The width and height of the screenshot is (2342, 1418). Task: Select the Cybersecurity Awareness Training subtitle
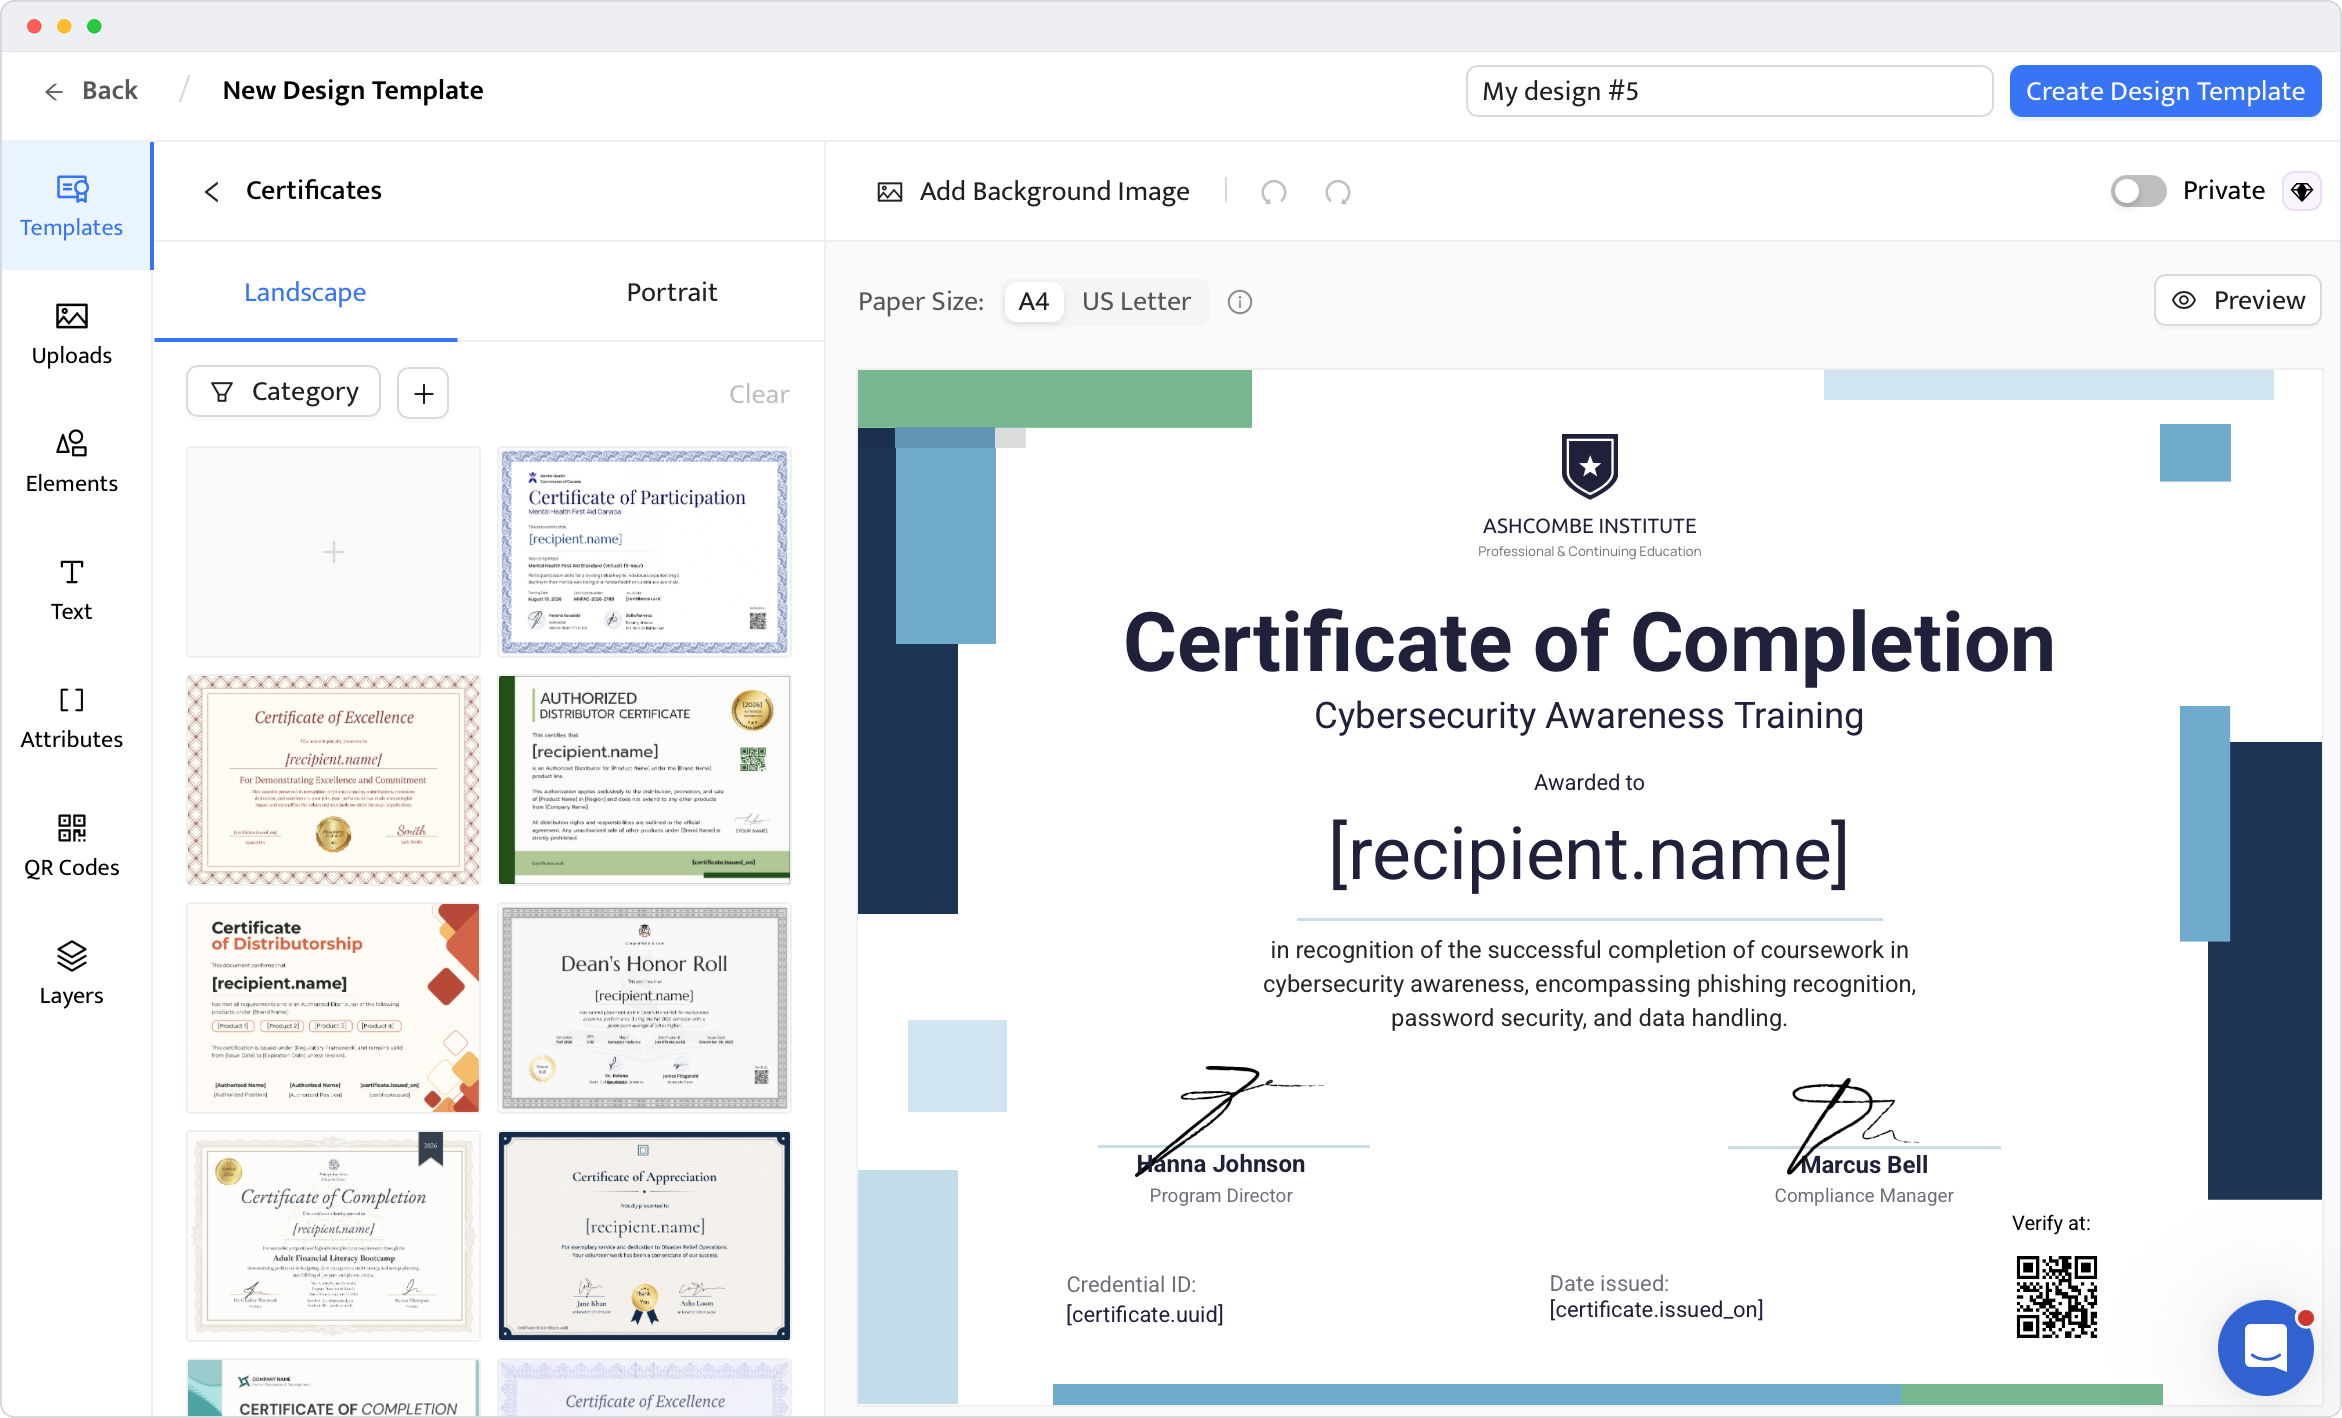pyautogui.click(x=1589, y=716)
